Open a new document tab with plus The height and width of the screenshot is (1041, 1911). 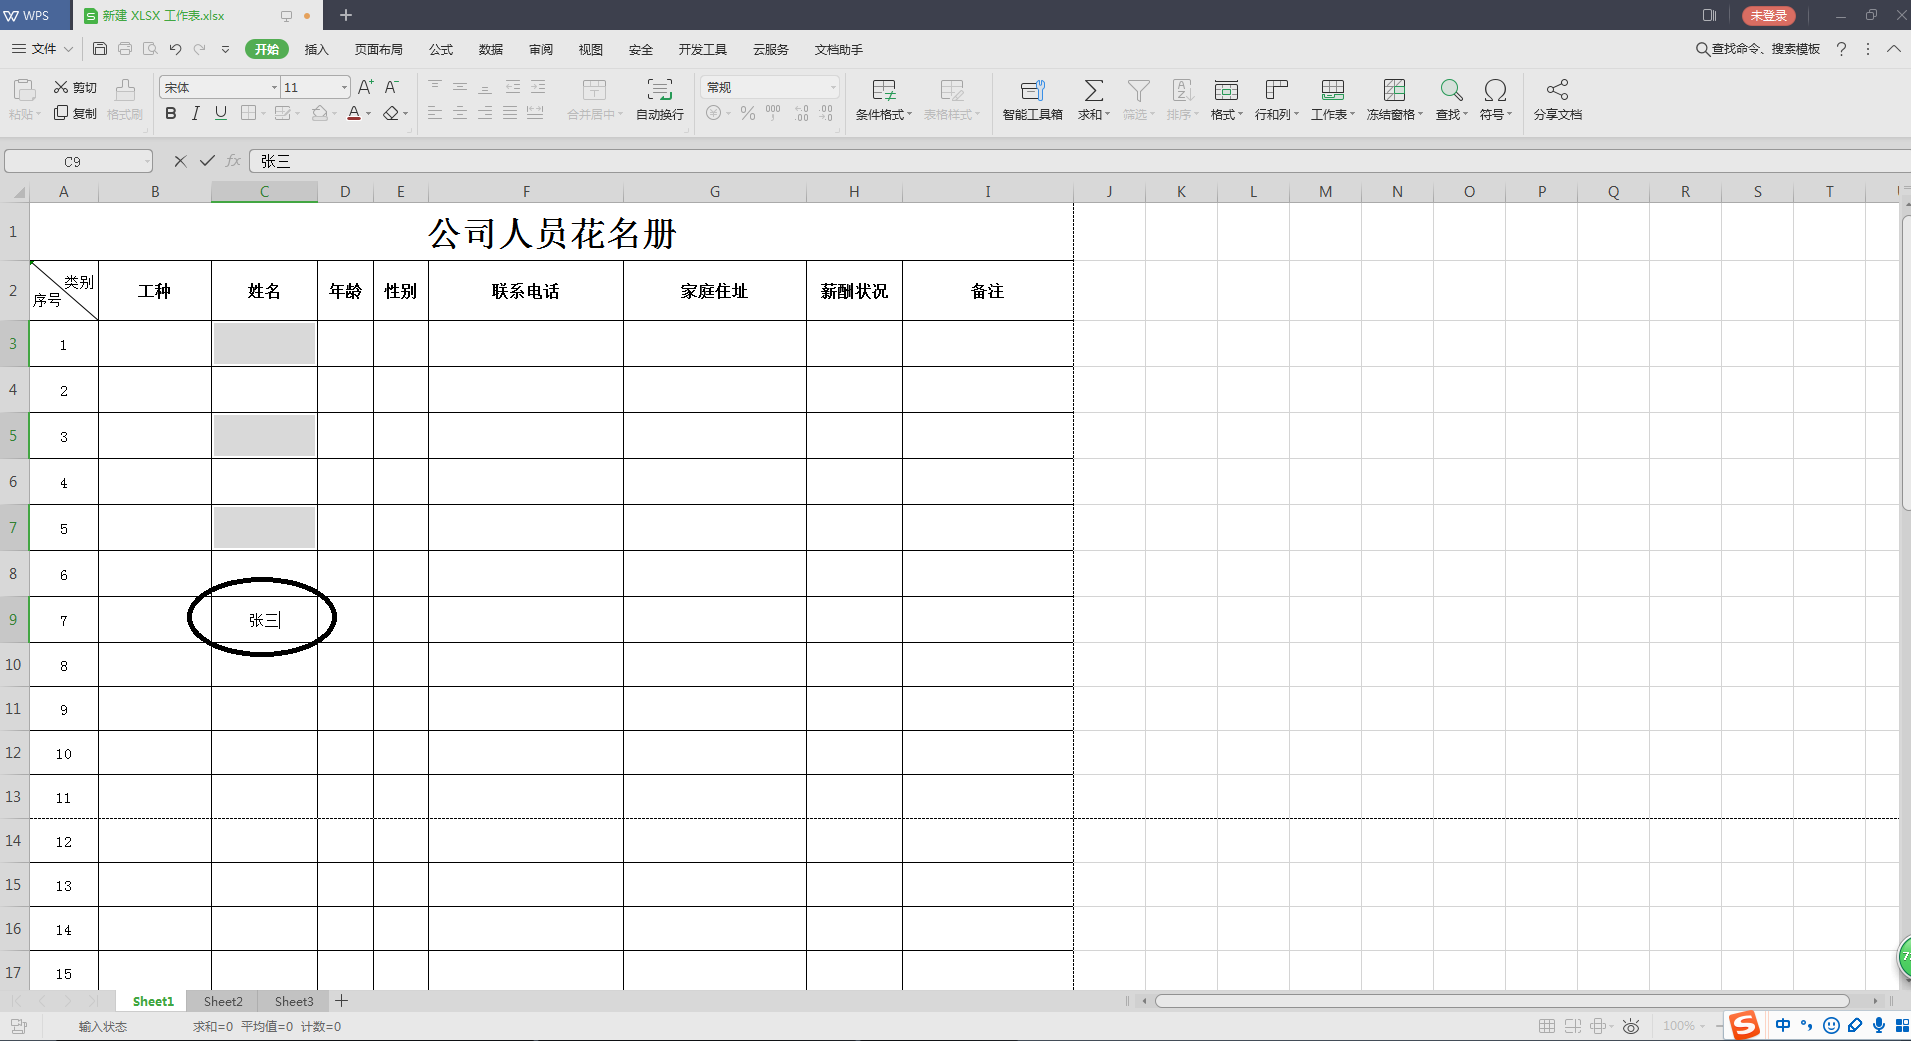[x=346, y=15]
